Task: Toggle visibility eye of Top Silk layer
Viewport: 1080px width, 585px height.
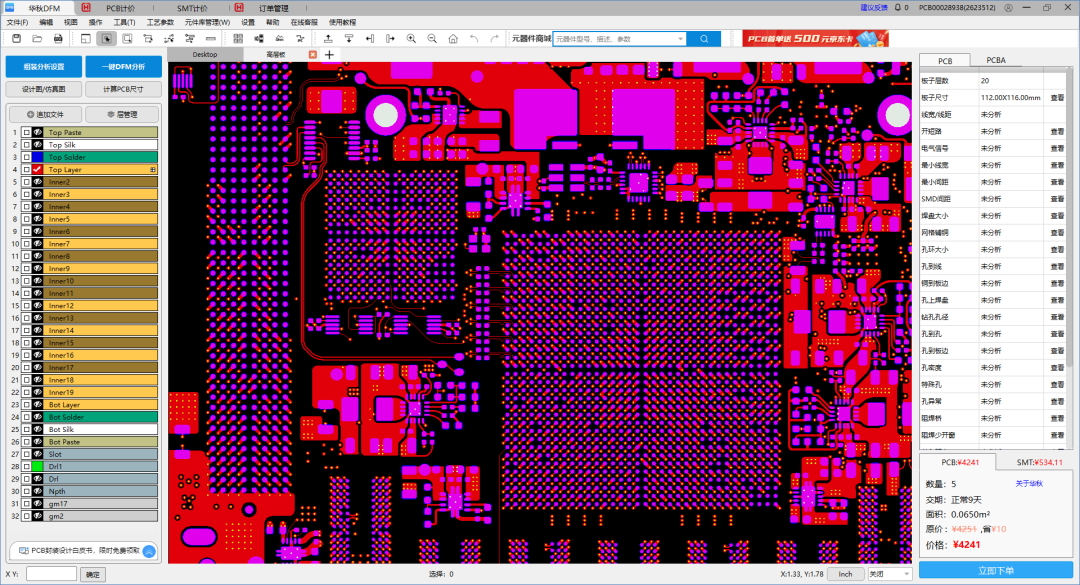Action: (37, 145)
